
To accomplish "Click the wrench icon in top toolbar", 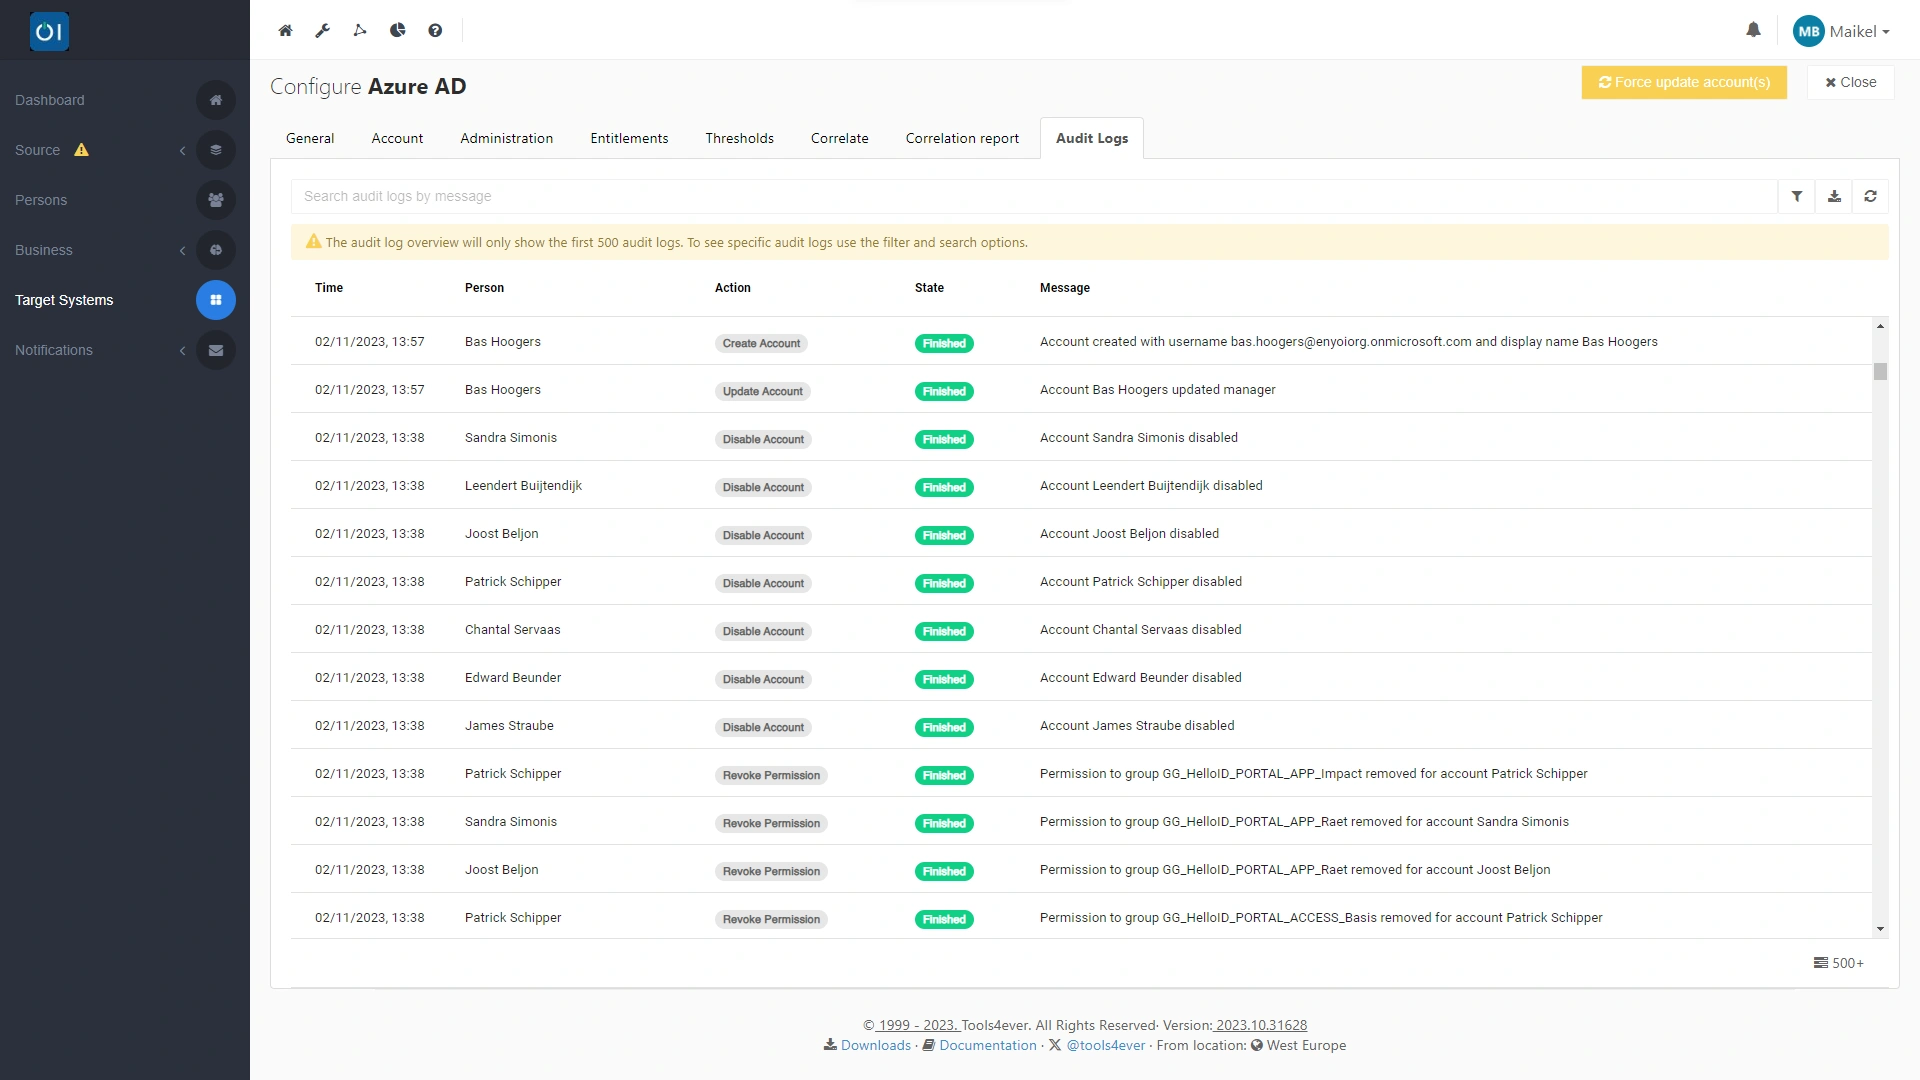I will click(x=322, y=31).
